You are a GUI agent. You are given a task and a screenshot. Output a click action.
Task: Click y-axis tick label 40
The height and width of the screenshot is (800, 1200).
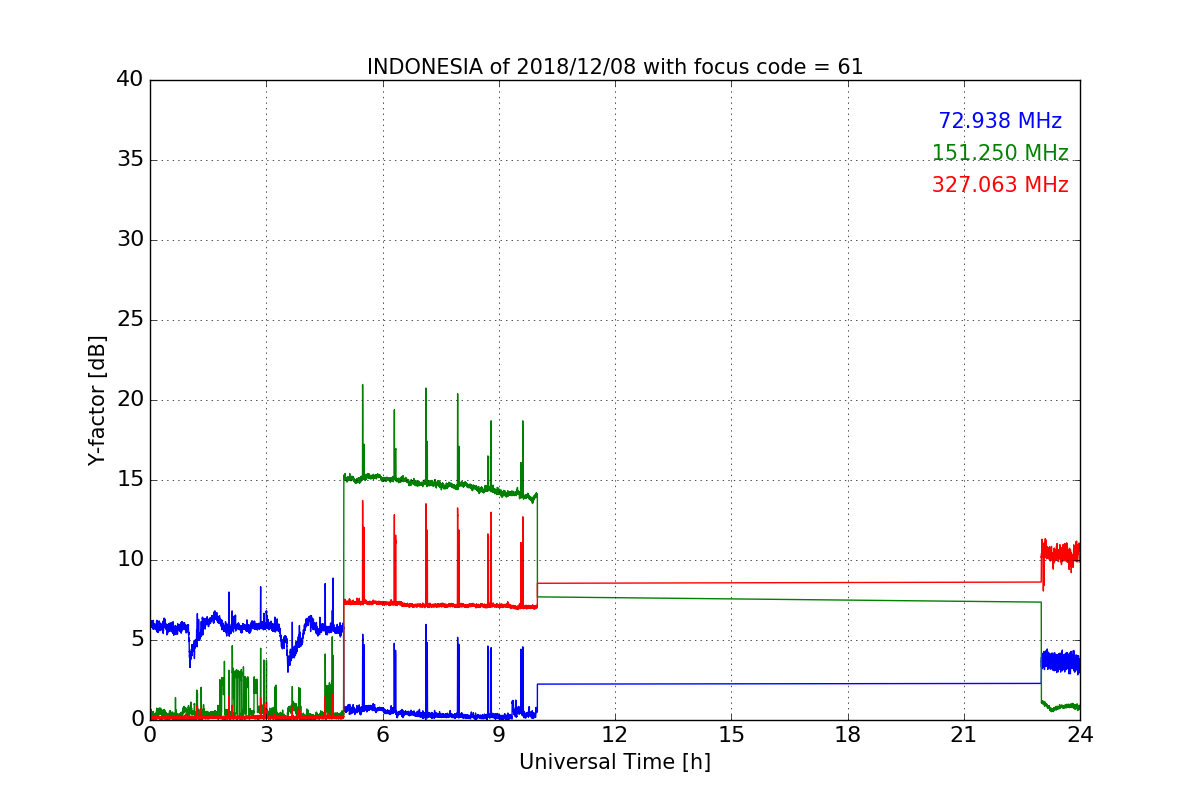pos(130,80)
